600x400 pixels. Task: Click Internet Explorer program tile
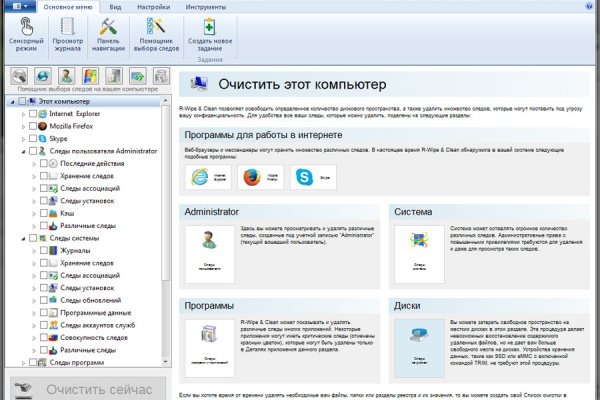coord(208,177)
